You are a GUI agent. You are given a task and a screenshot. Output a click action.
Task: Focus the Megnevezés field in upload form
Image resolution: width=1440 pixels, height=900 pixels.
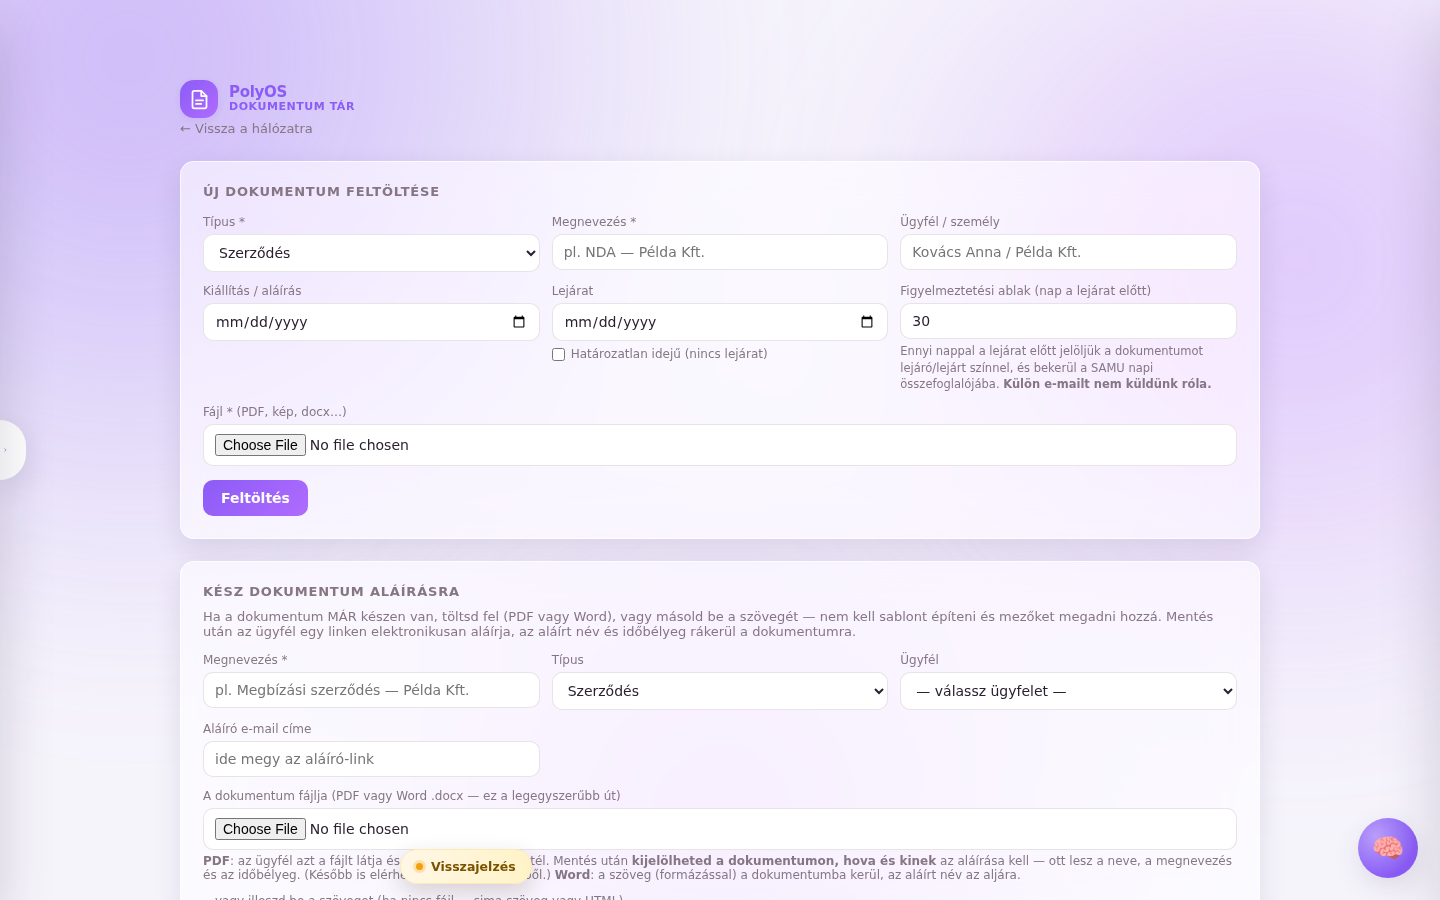click(720, 252)
